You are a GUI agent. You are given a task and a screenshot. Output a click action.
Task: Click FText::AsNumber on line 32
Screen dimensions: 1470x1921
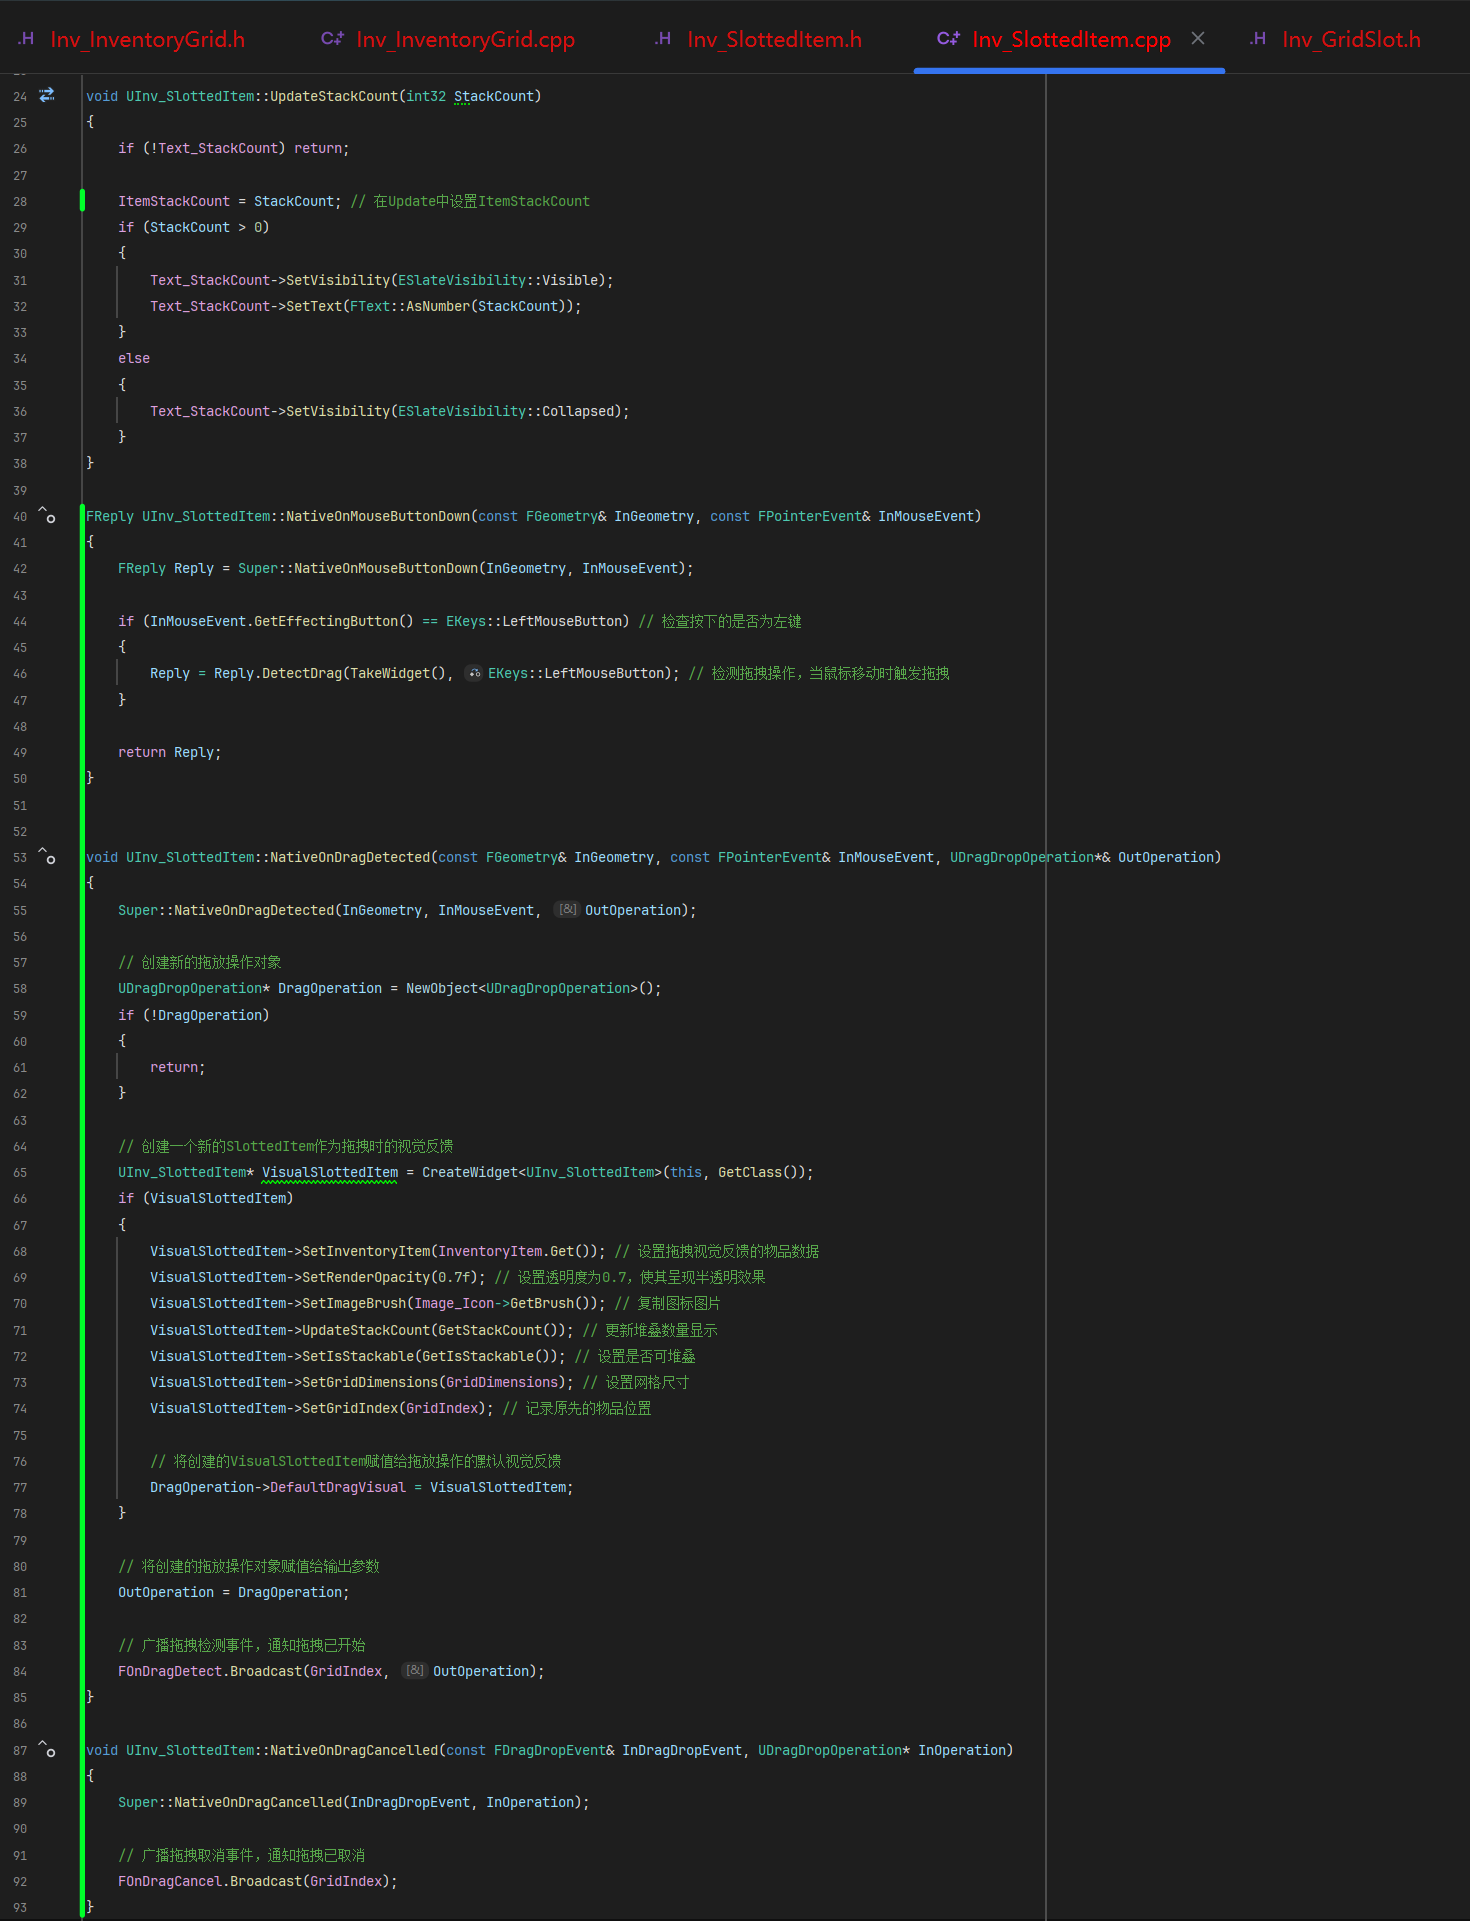point(410,306)
